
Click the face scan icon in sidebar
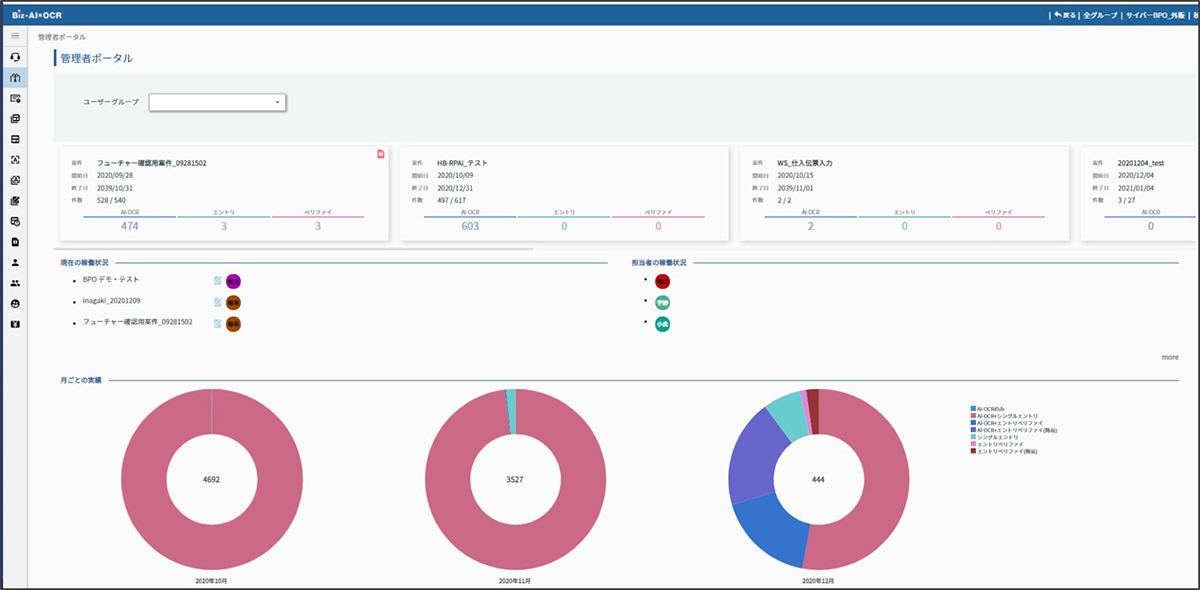(x=15, y=160)
